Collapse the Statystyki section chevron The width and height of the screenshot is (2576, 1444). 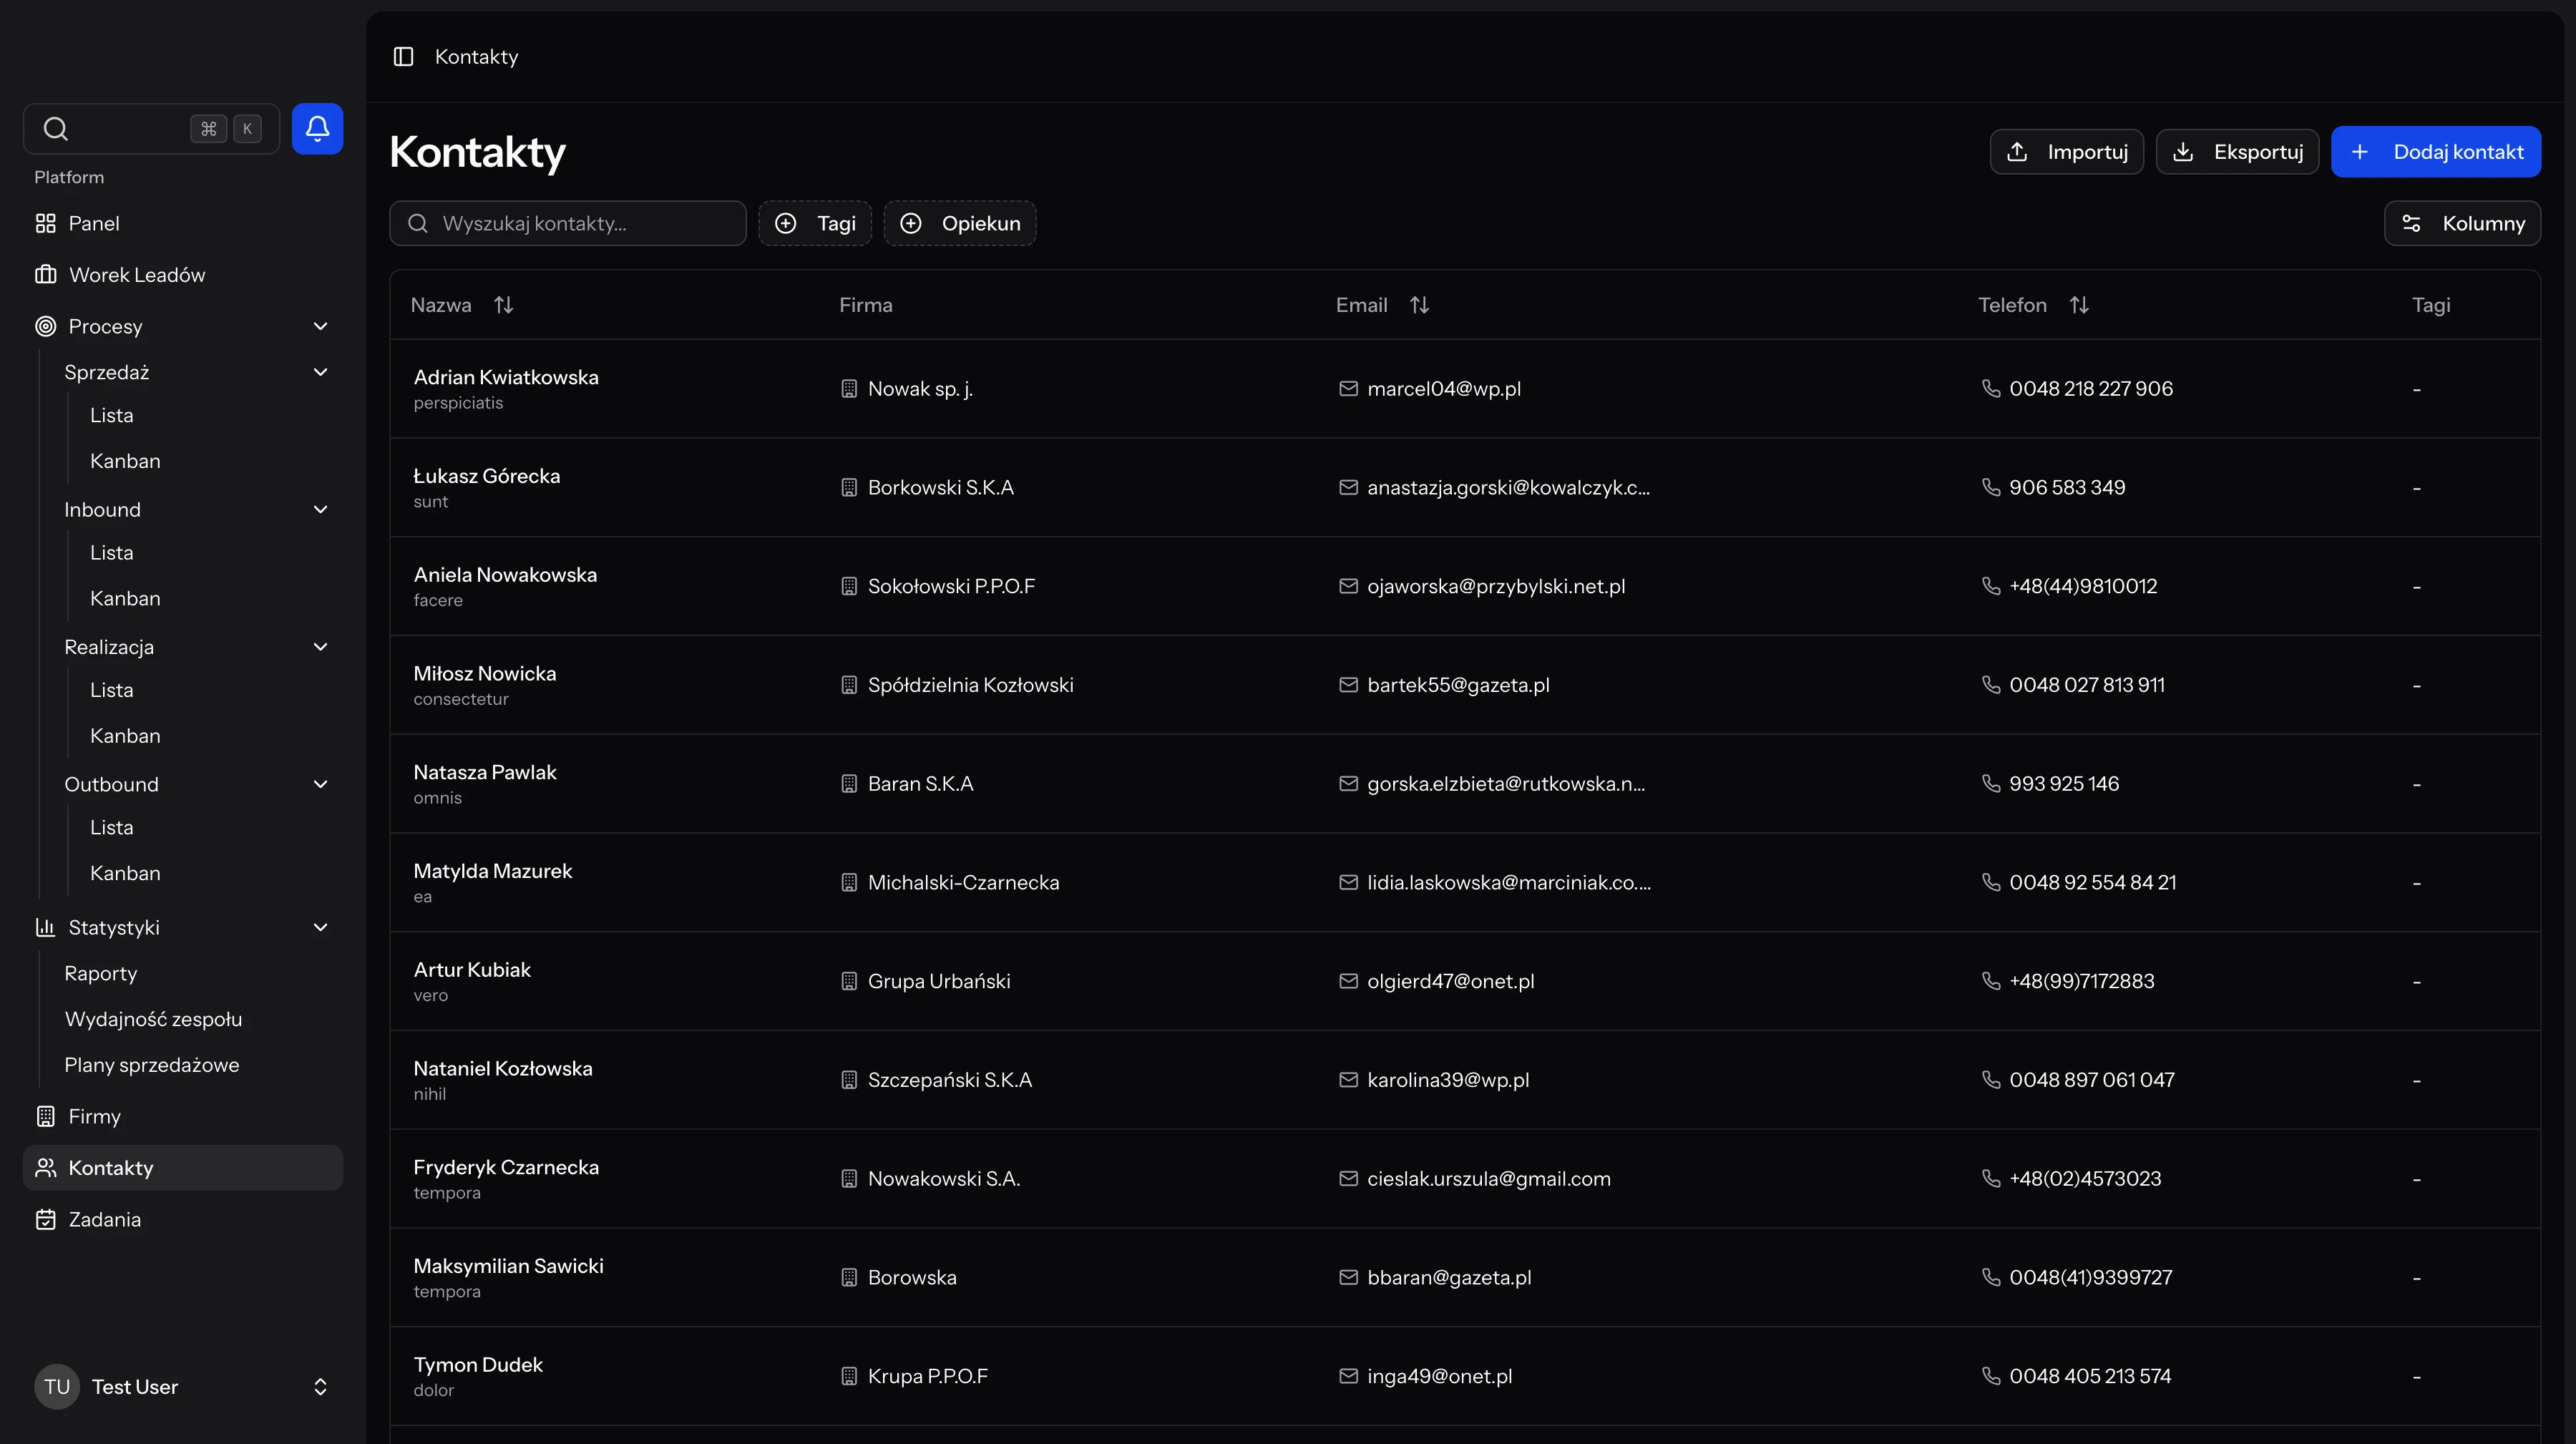coord(320,927)
